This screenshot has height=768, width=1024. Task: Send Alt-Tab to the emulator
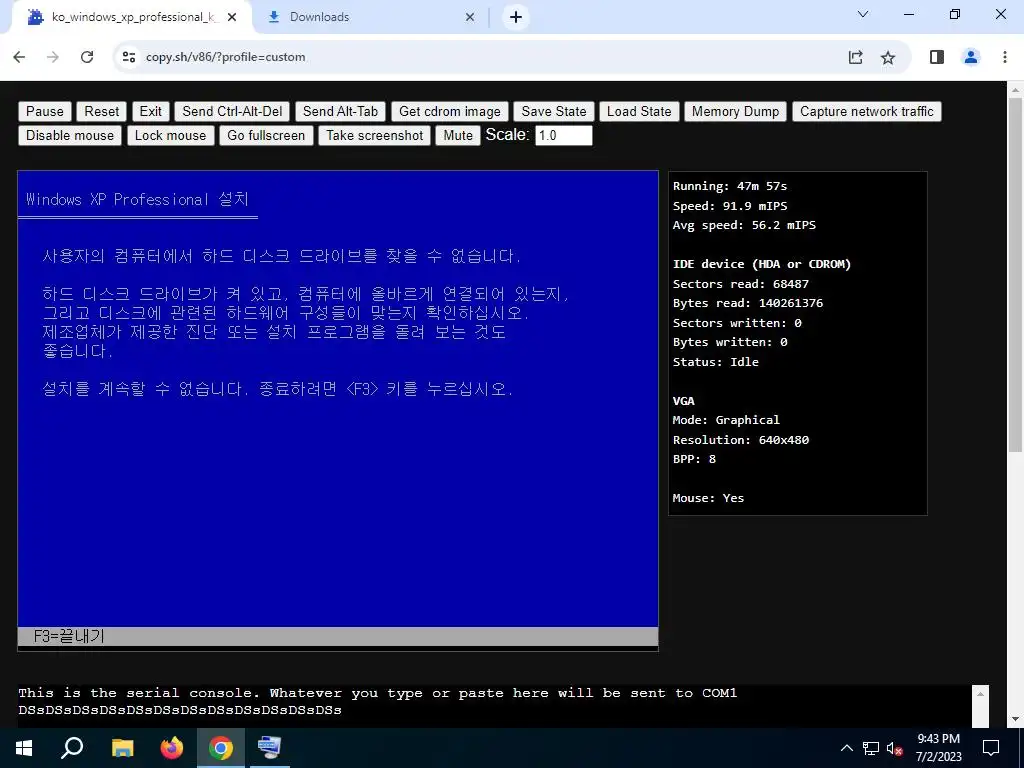pos(340,111)
